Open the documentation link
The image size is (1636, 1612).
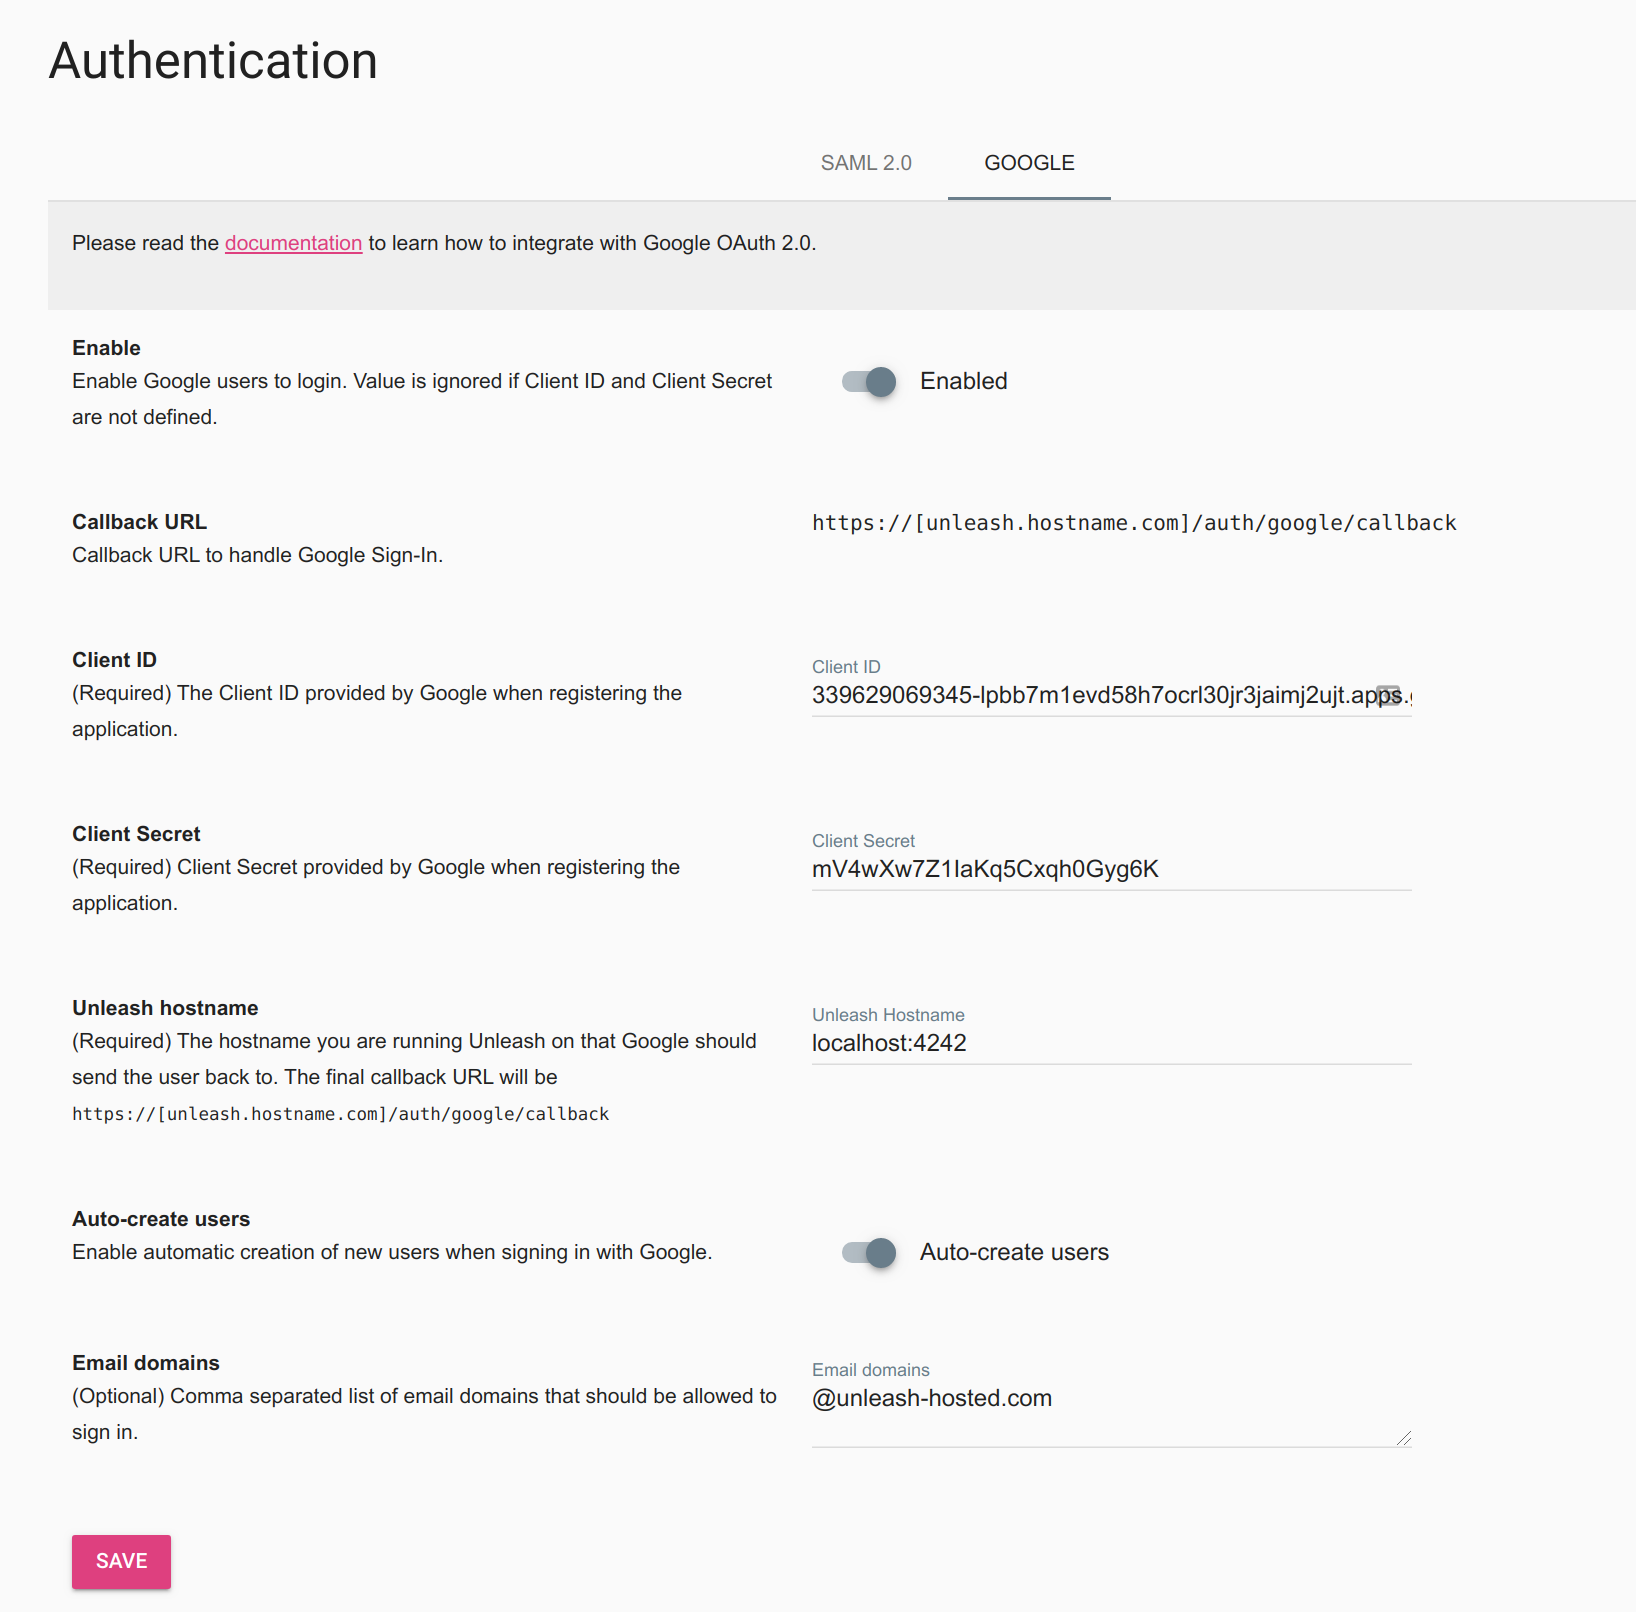click(293, 243)
